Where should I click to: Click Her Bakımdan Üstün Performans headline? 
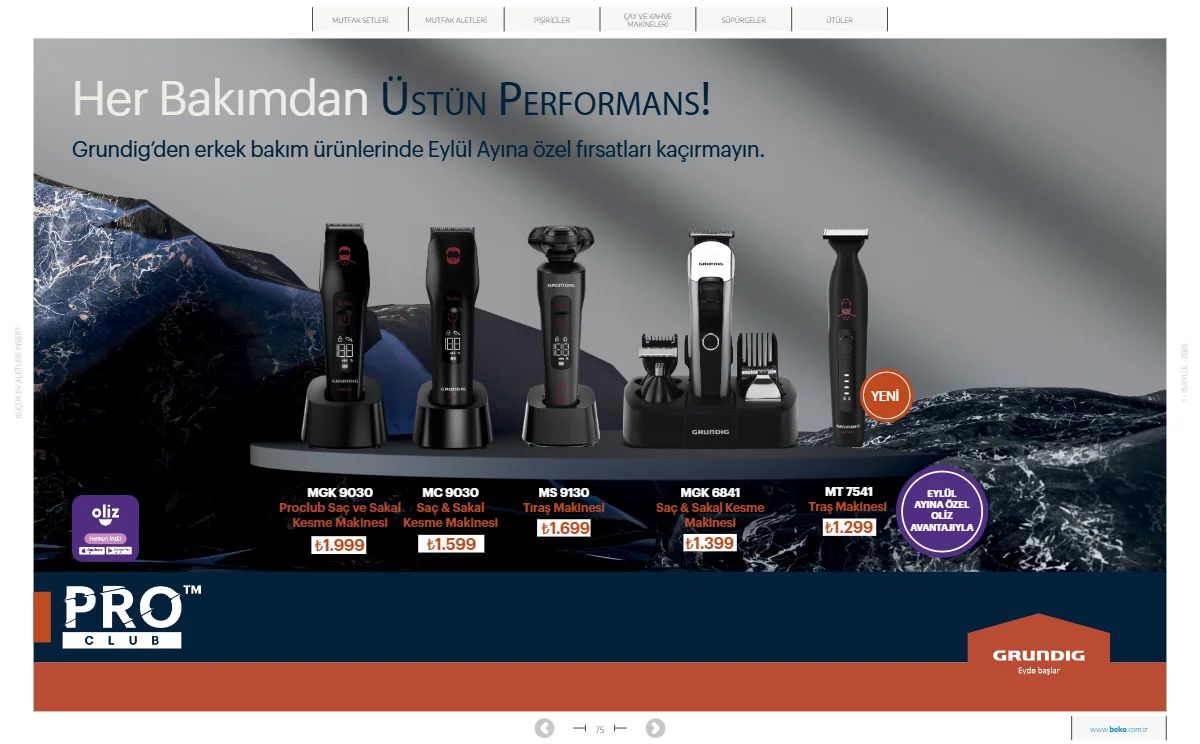click(x=391, y=99)
